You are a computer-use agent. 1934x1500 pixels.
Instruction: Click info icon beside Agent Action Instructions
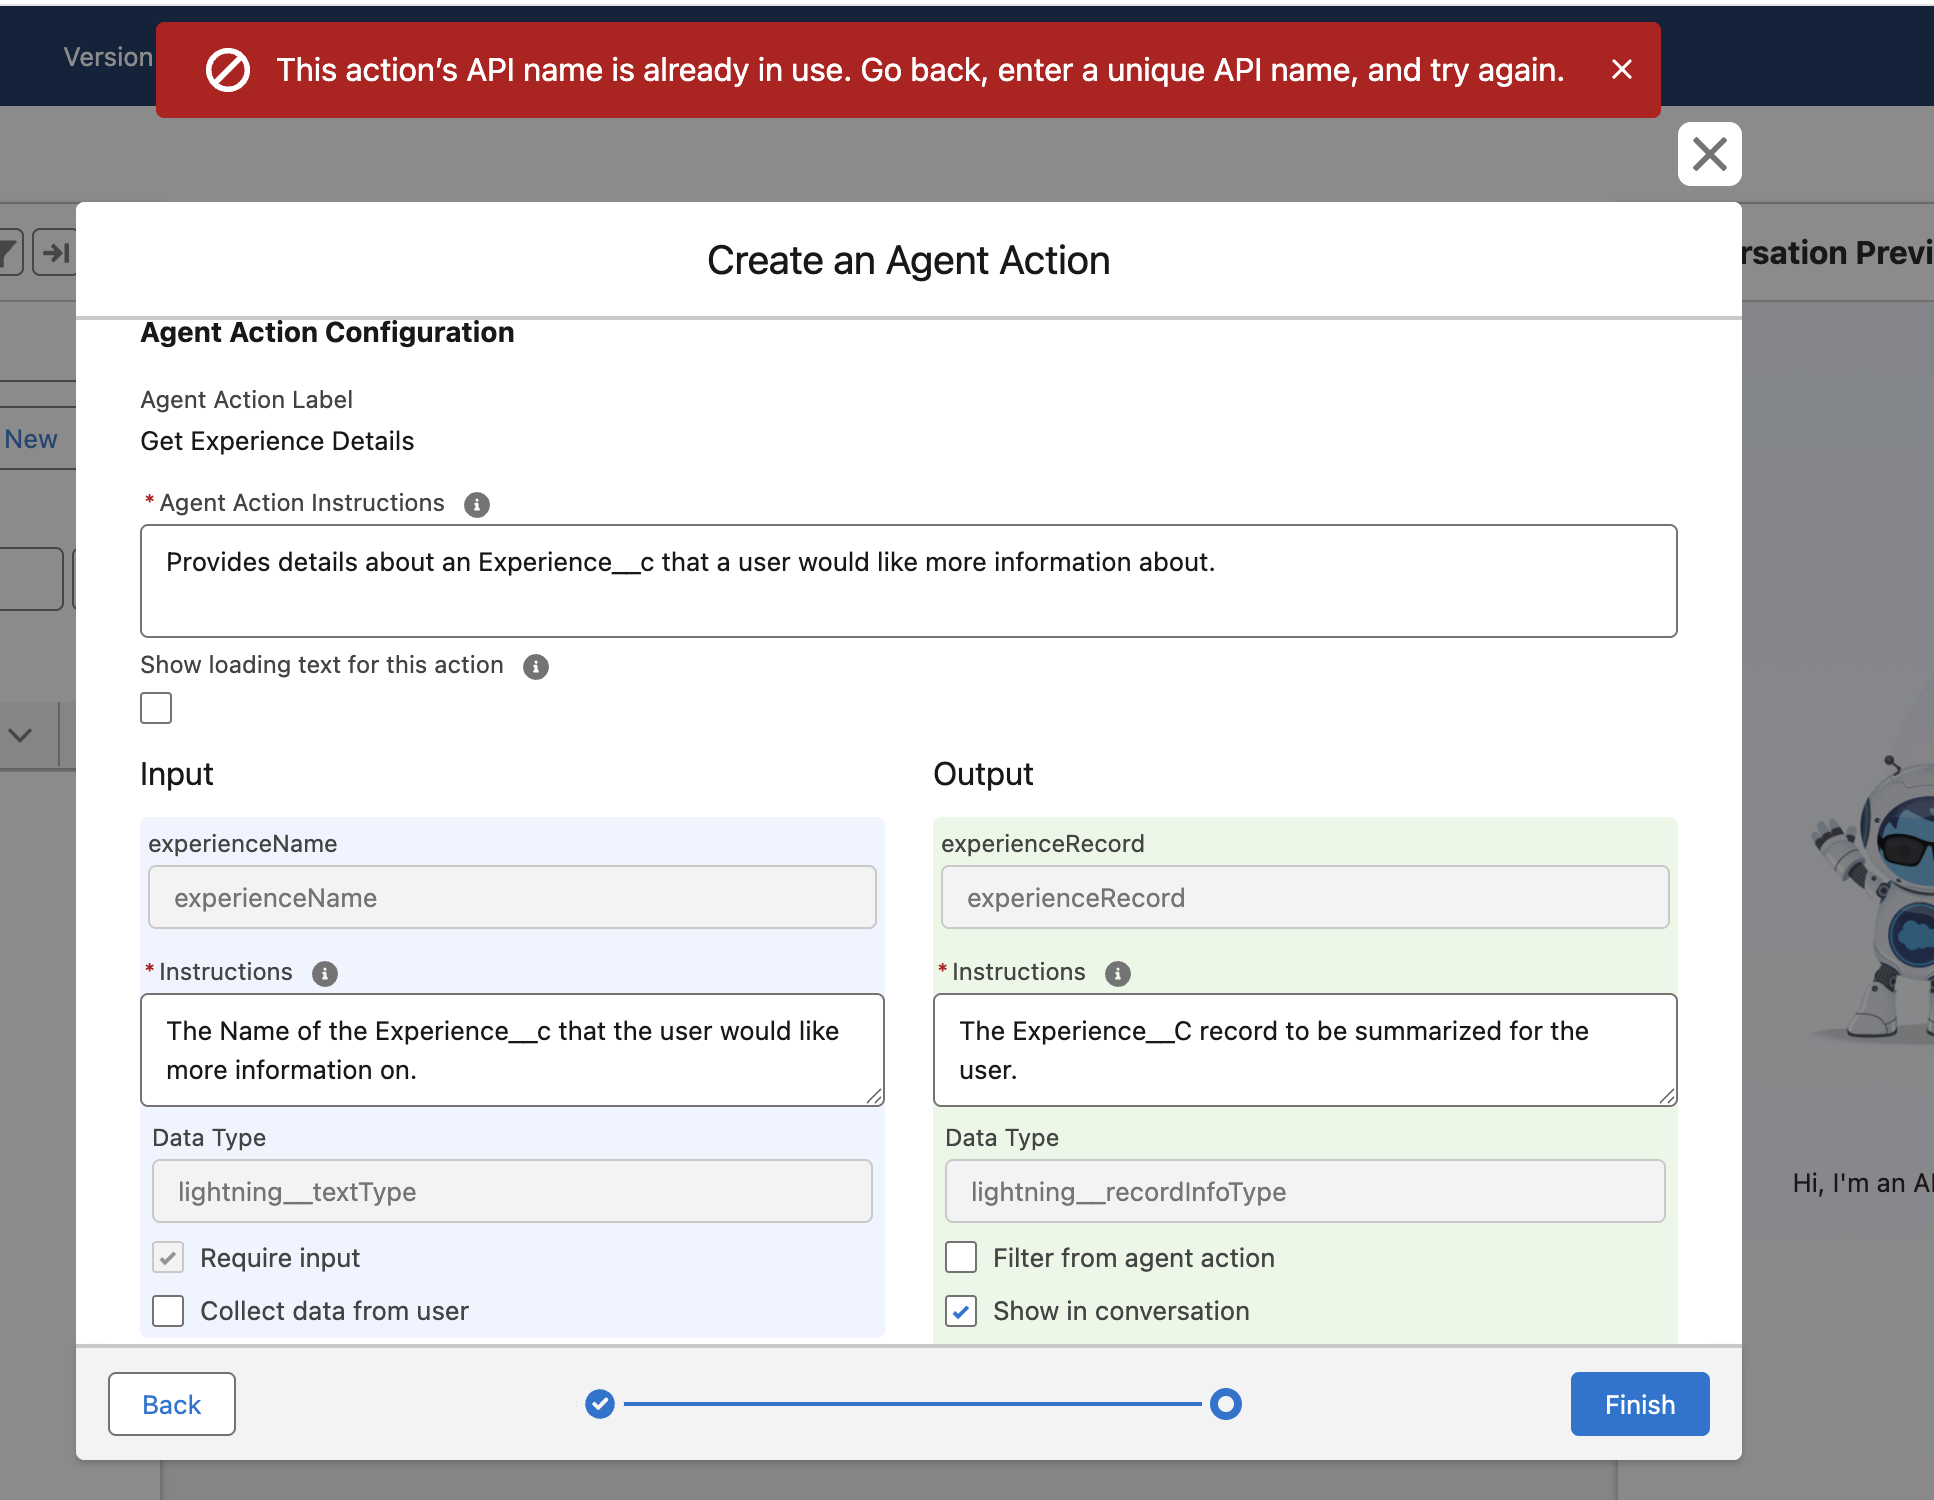point(477,504)
